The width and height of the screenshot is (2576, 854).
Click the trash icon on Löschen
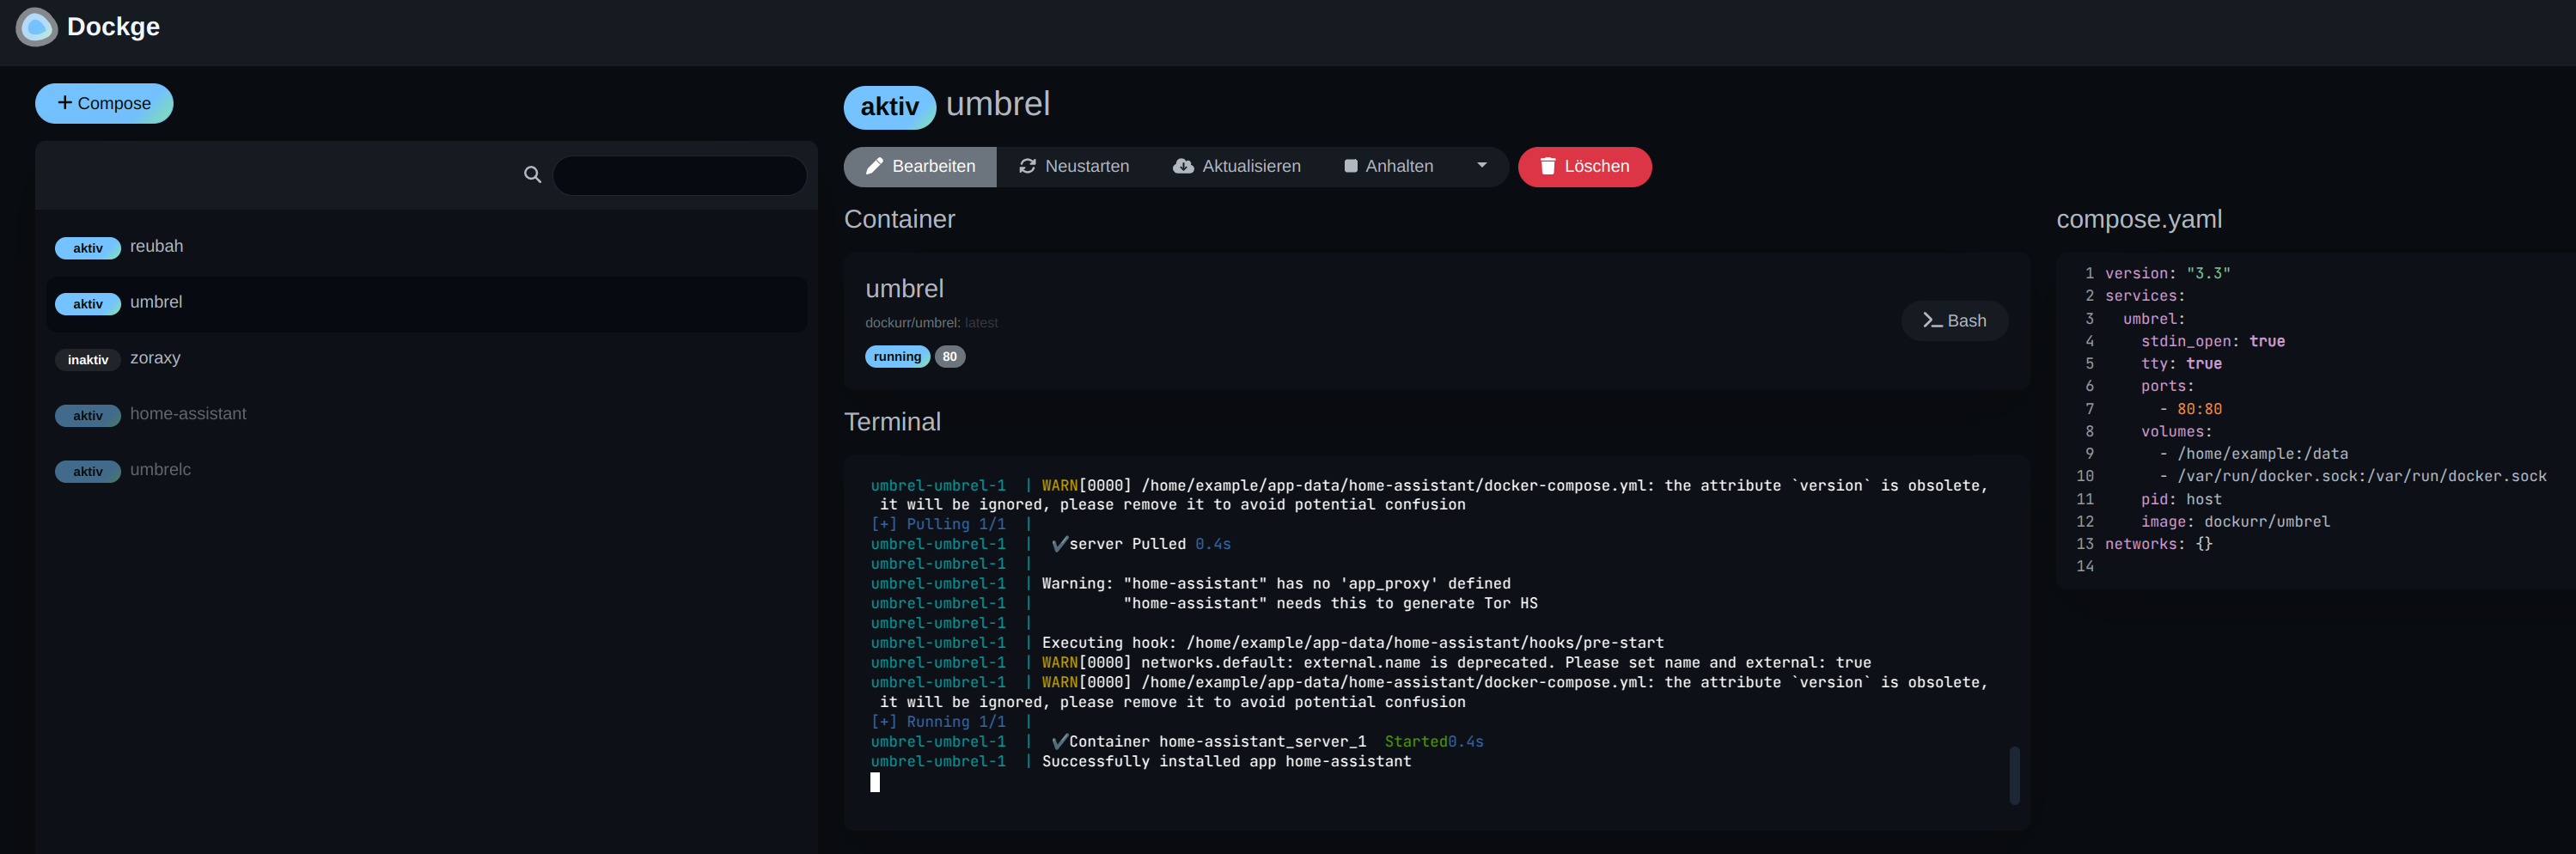tap(1547, 167)
